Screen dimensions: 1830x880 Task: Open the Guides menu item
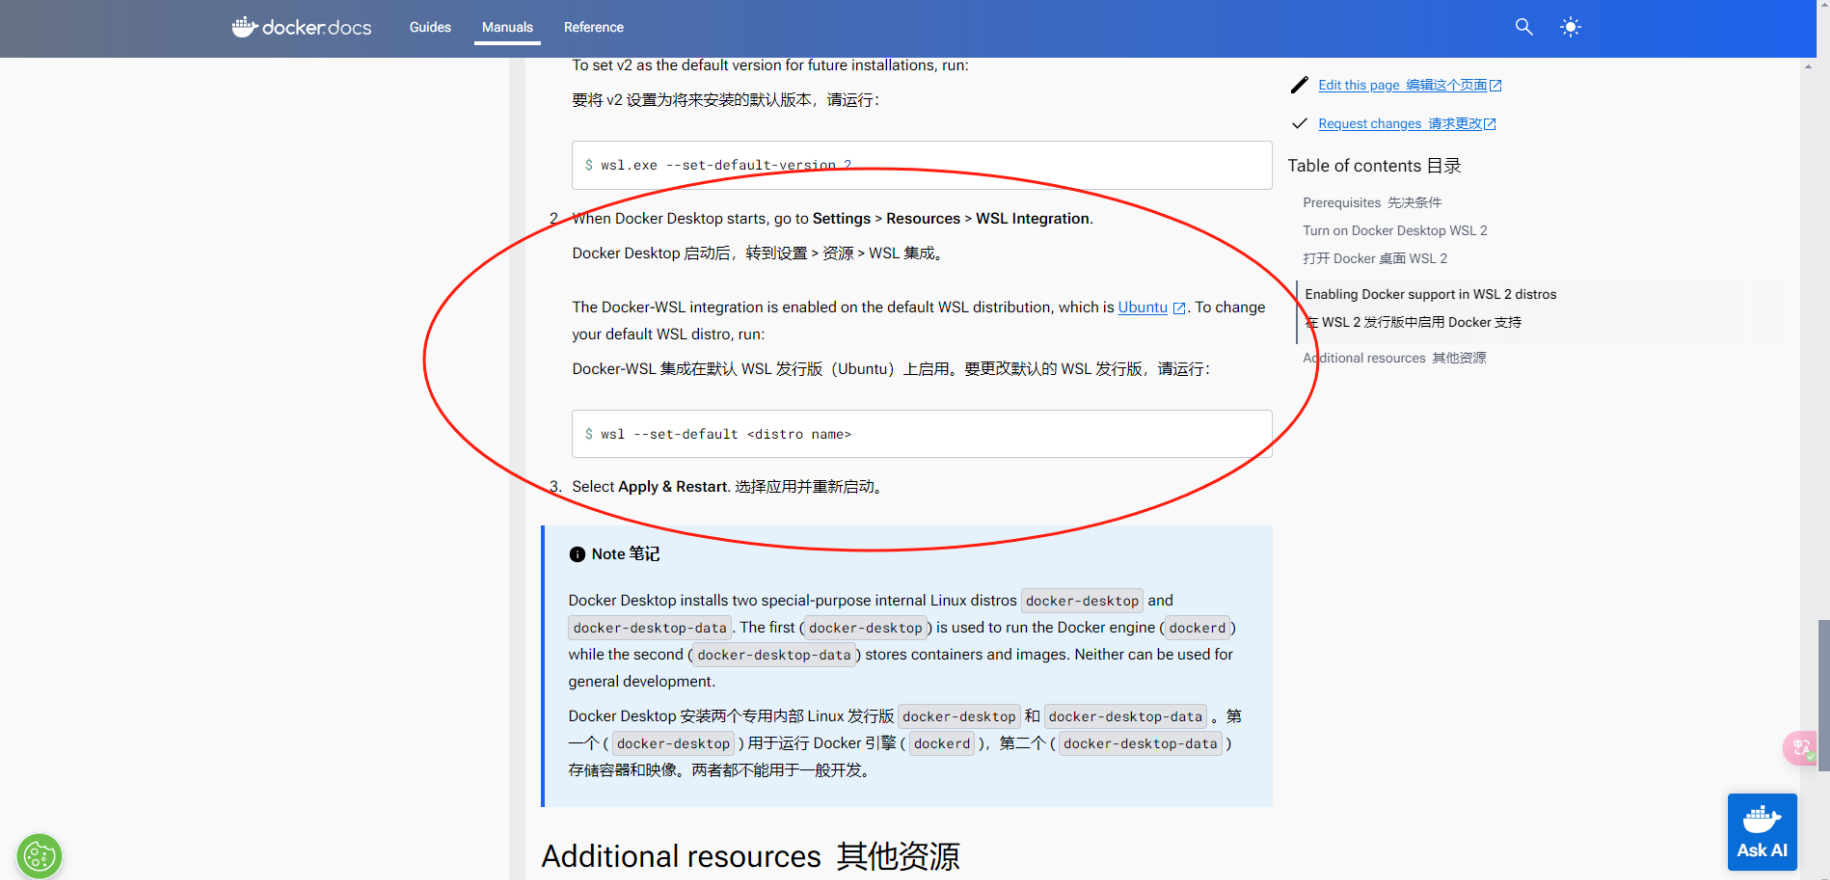430,27
